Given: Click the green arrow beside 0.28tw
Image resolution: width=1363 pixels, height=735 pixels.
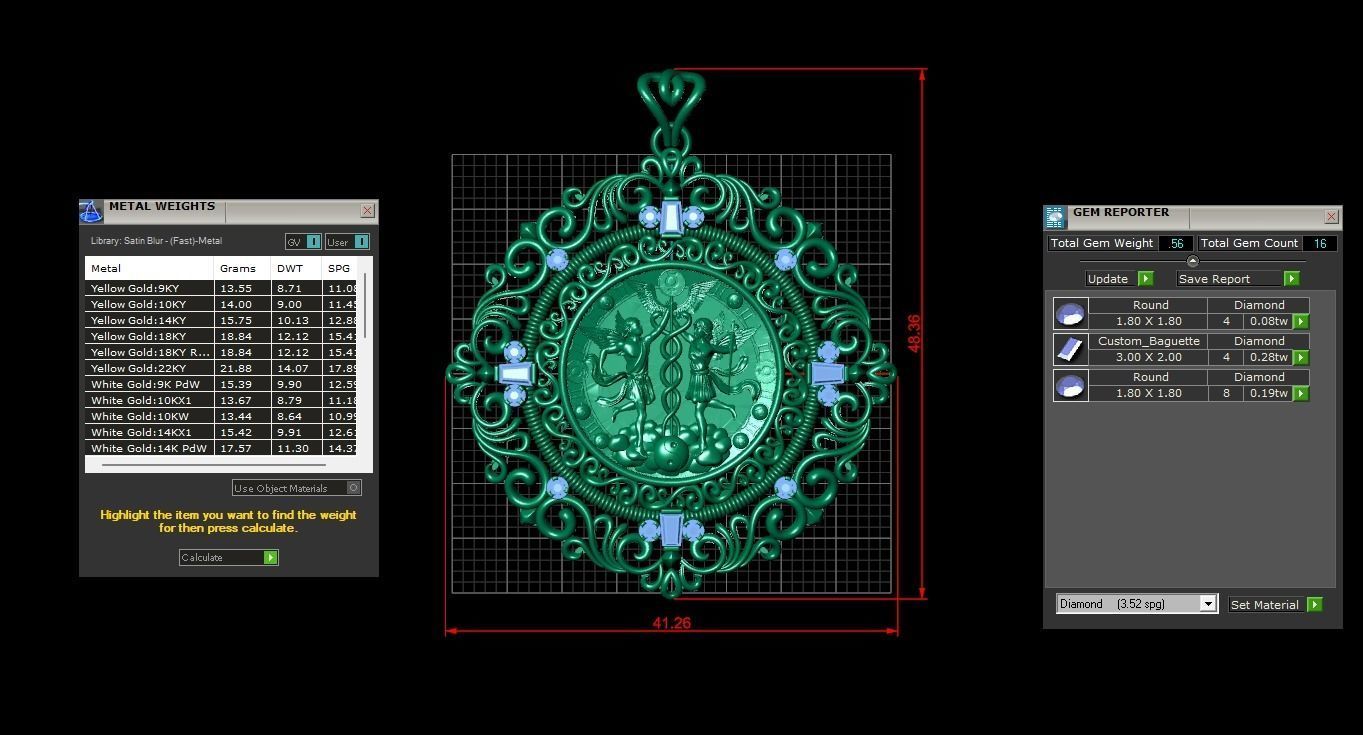Looking at the screenshot, I should coord(1301,358).
